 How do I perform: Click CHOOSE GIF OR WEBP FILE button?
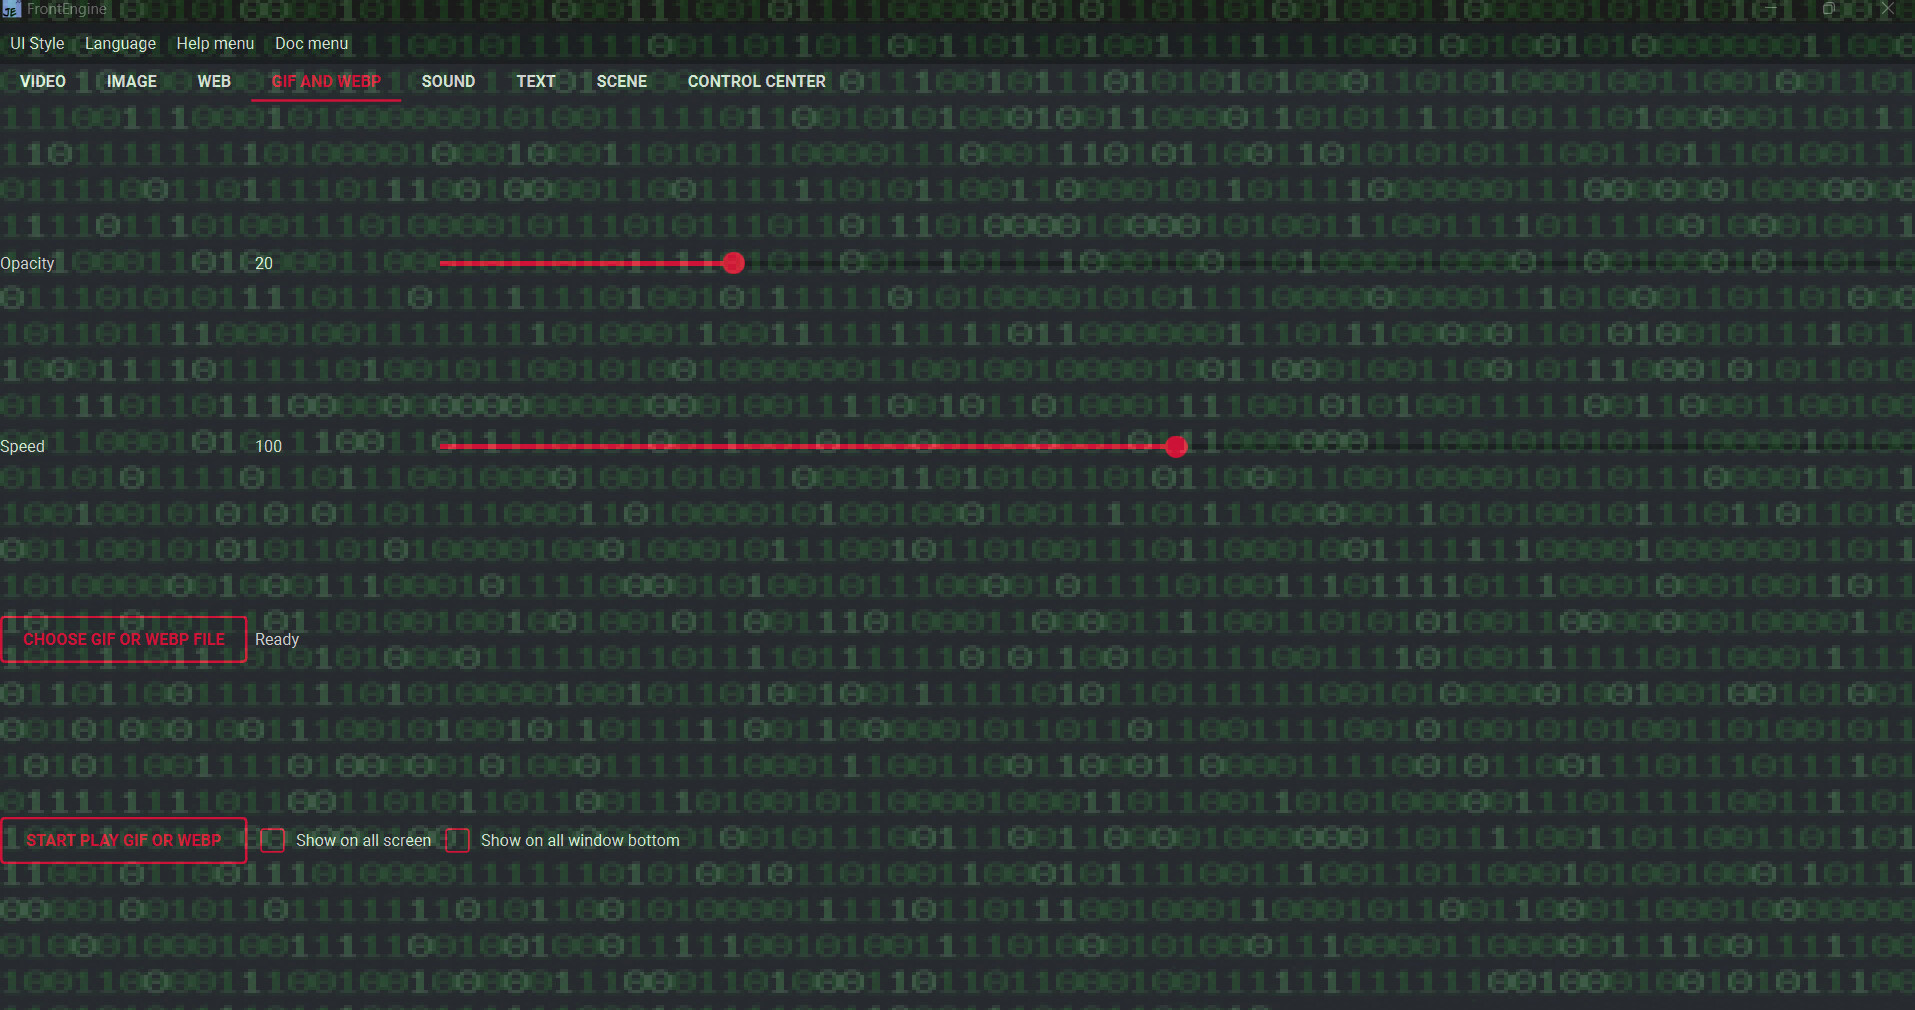(124, 639)
